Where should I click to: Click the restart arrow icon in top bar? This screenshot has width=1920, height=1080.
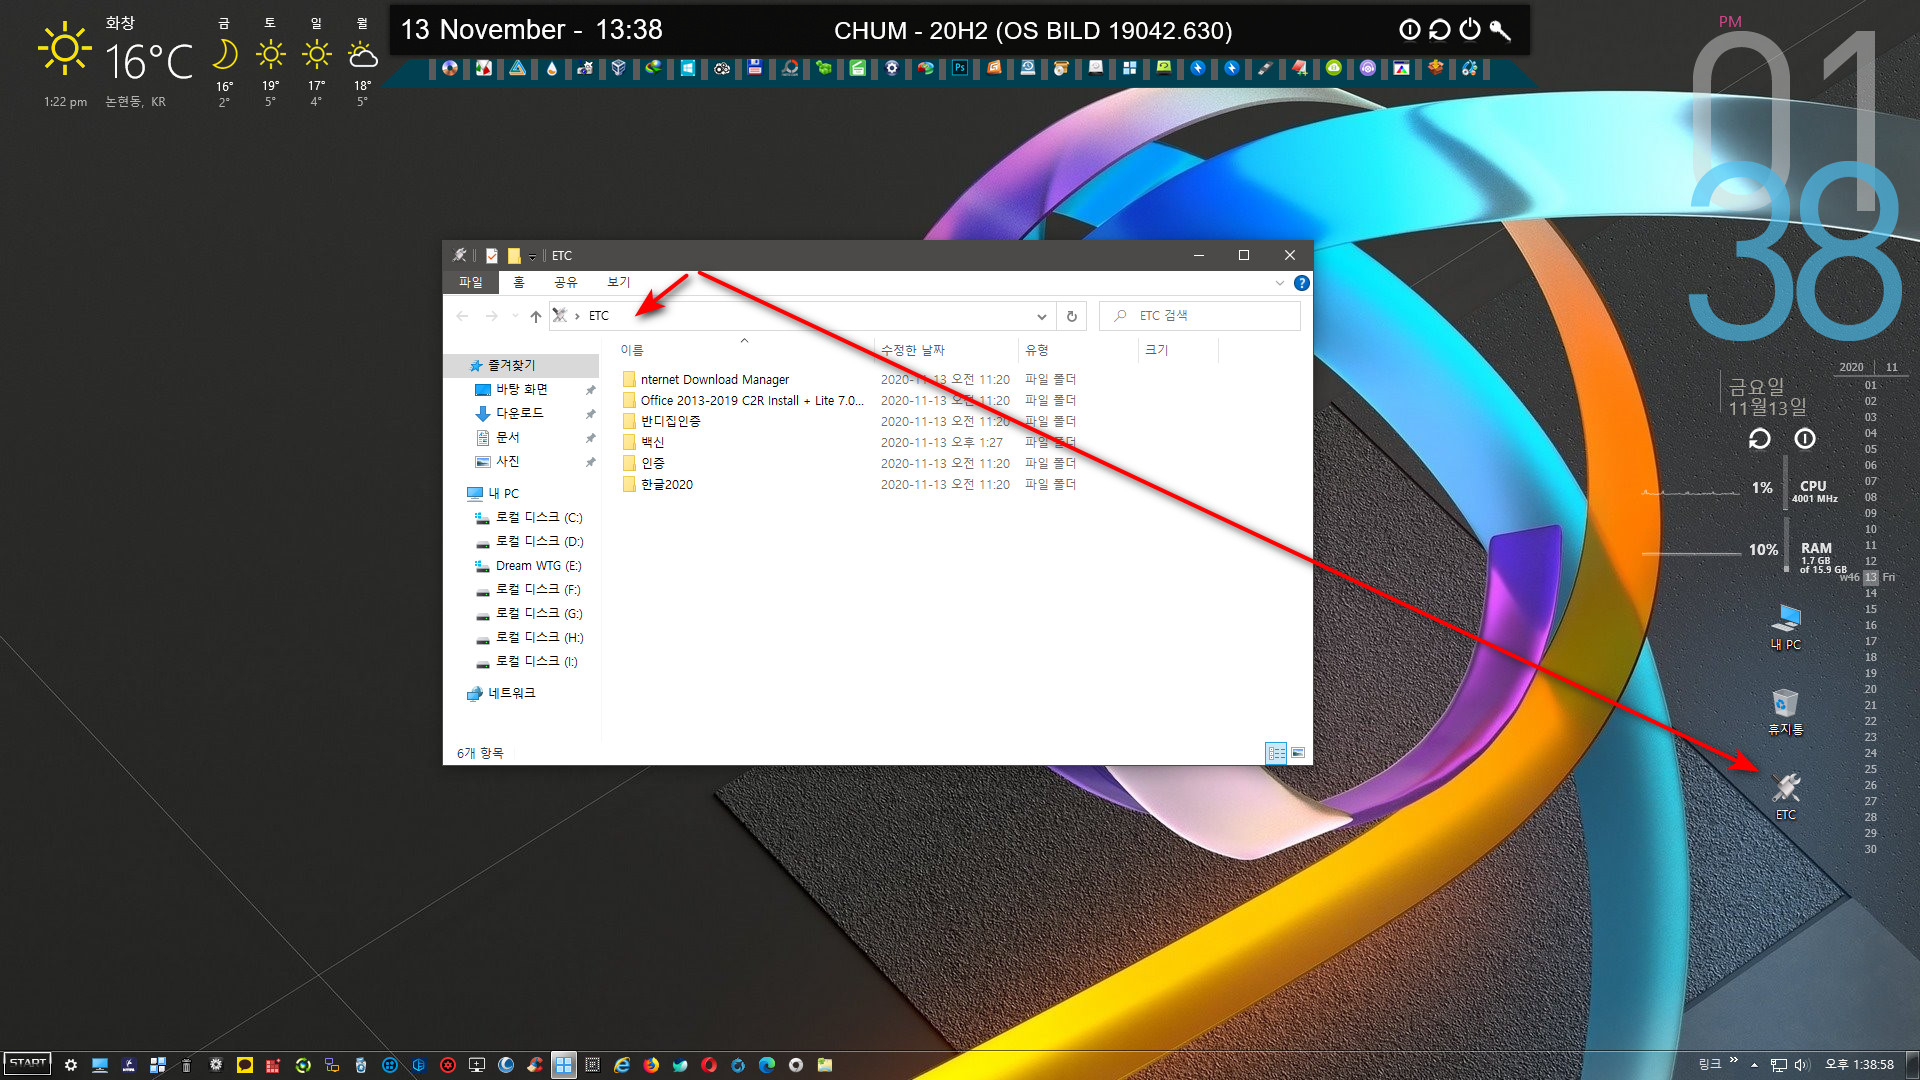(x=1439, y=30)
